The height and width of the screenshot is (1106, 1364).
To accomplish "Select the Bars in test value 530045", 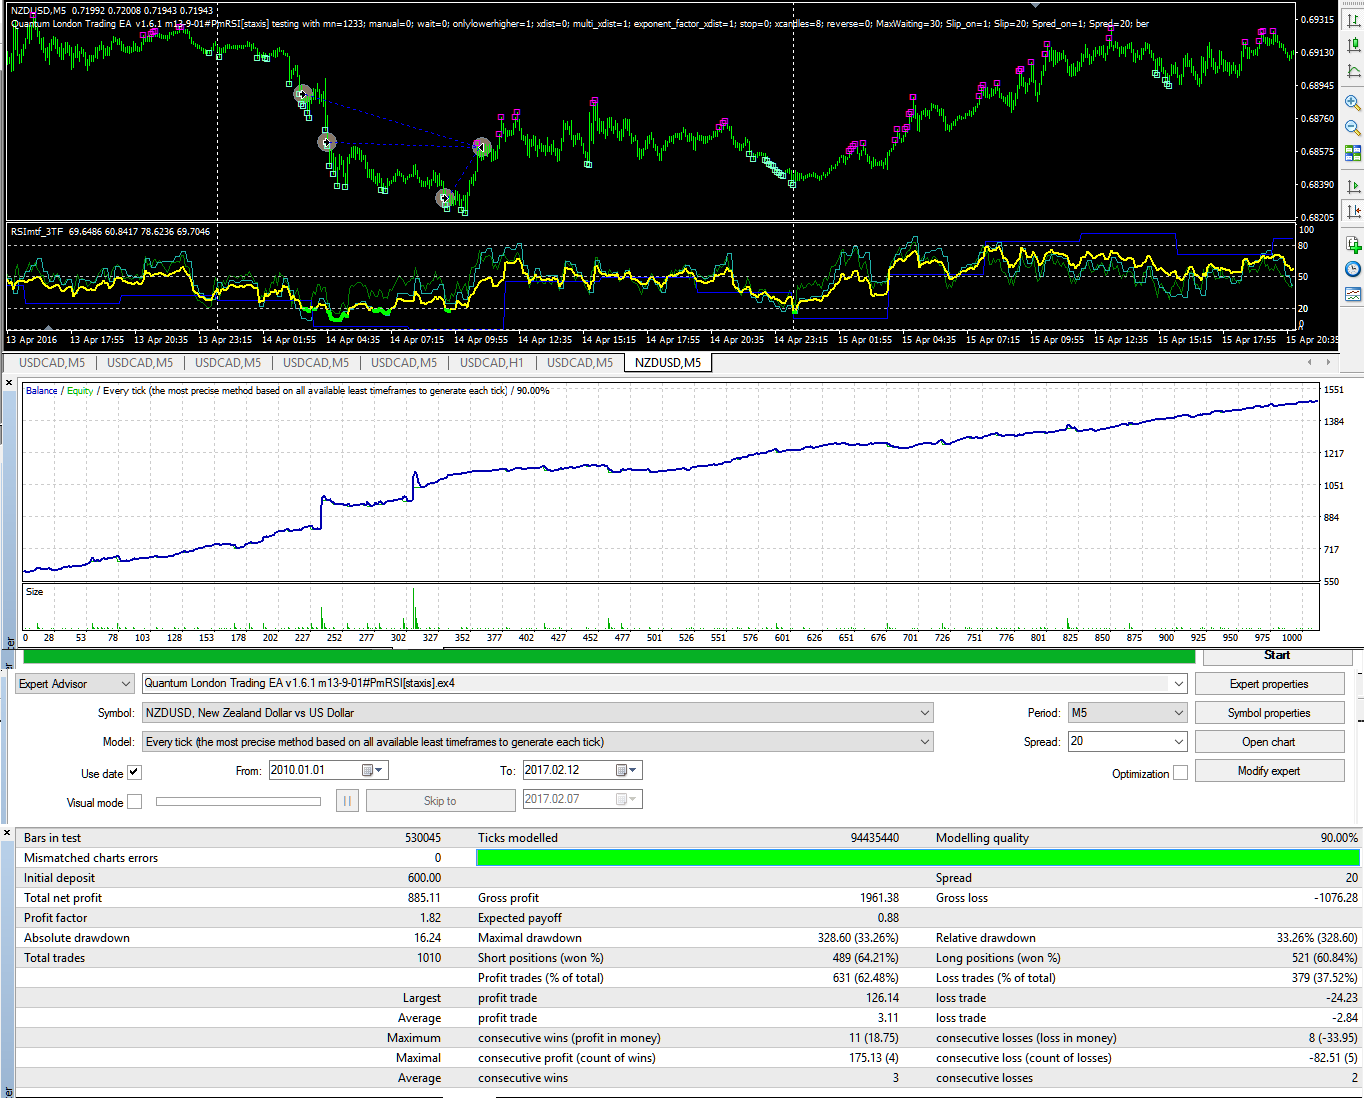I will tap(423, 838).
